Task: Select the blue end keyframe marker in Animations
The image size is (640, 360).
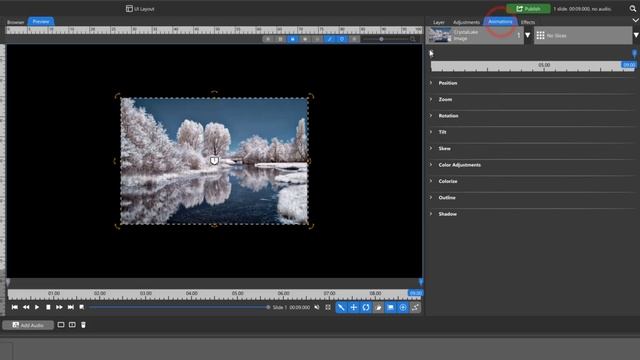Action: (x=634, y=53)
